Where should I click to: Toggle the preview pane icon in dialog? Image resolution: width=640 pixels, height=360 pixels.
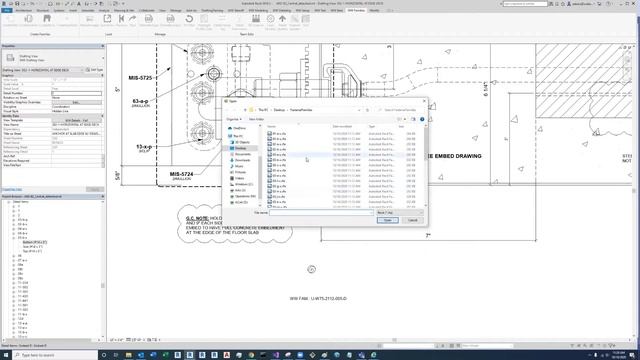point(413,119)
